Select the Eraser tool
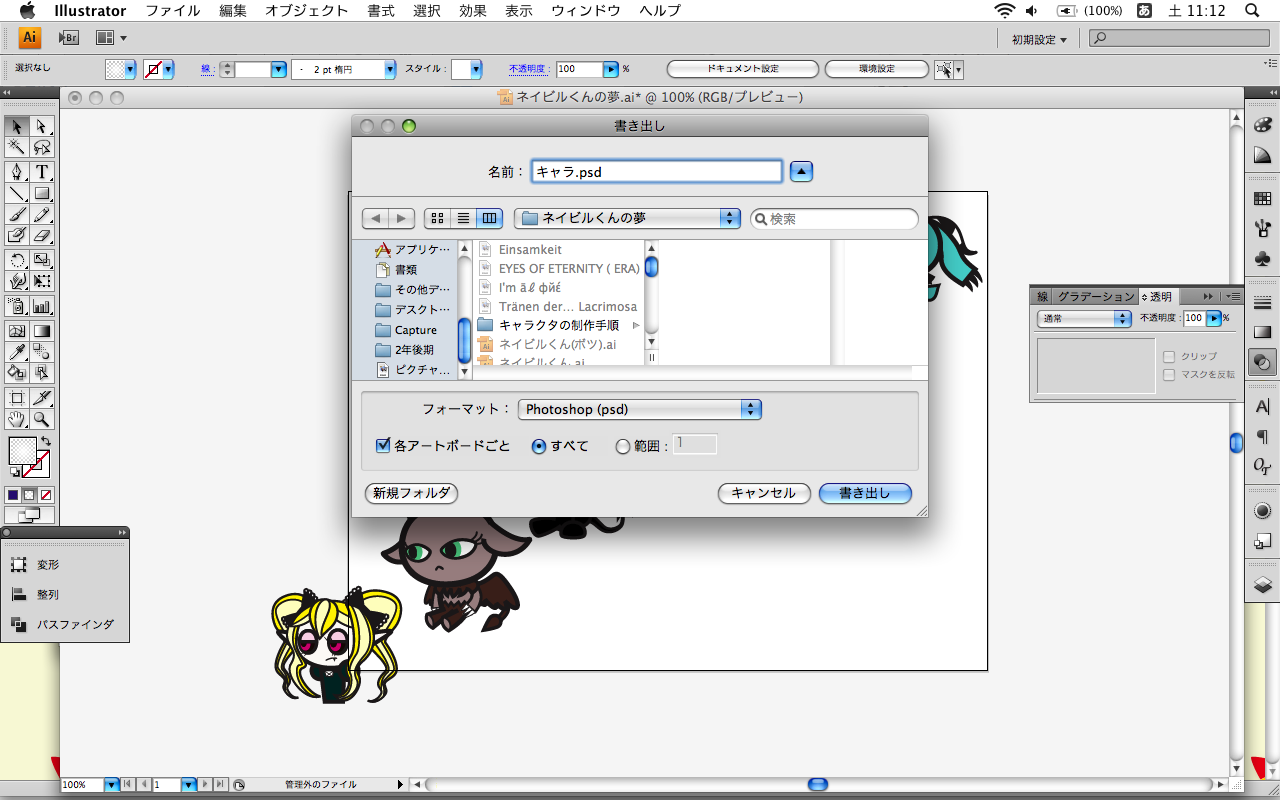Viewport: 1280px width, 800px height. [42, 235]
